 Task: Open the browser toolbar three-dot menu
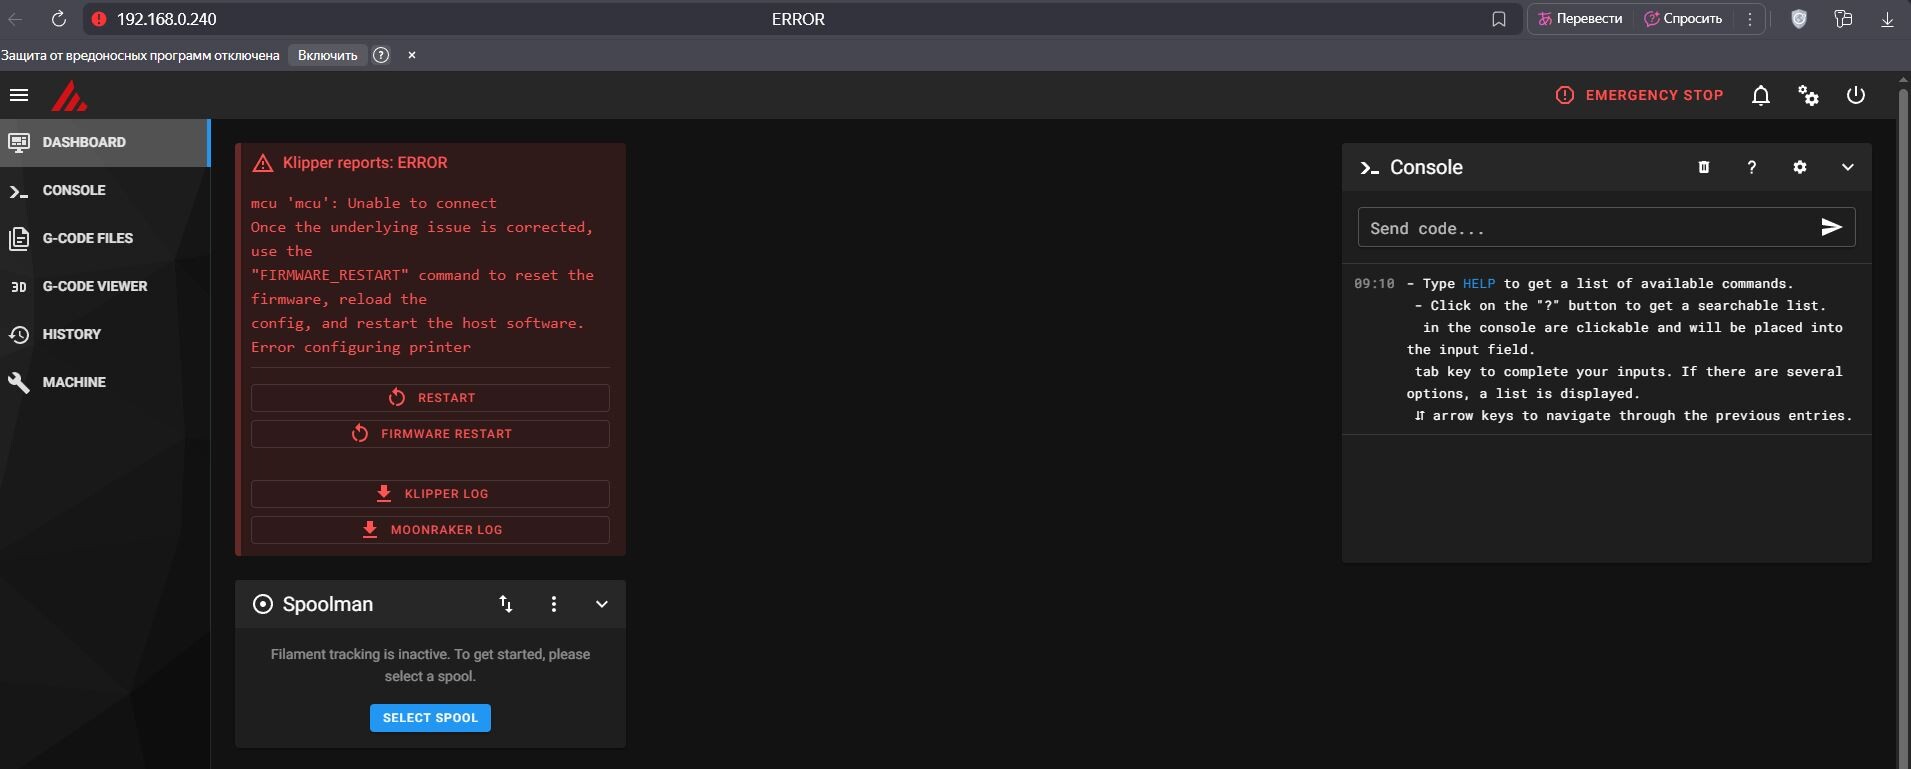(1750, 19)
